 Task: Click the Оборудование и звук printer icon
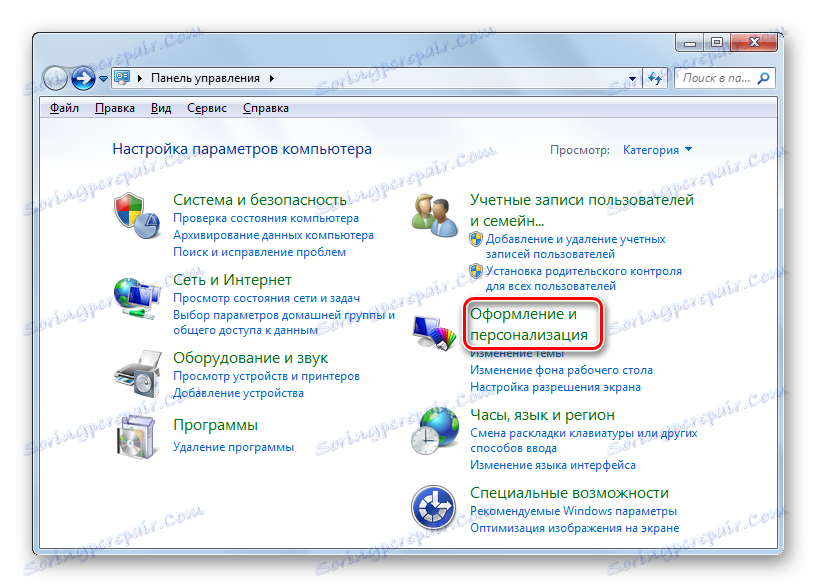138,371
